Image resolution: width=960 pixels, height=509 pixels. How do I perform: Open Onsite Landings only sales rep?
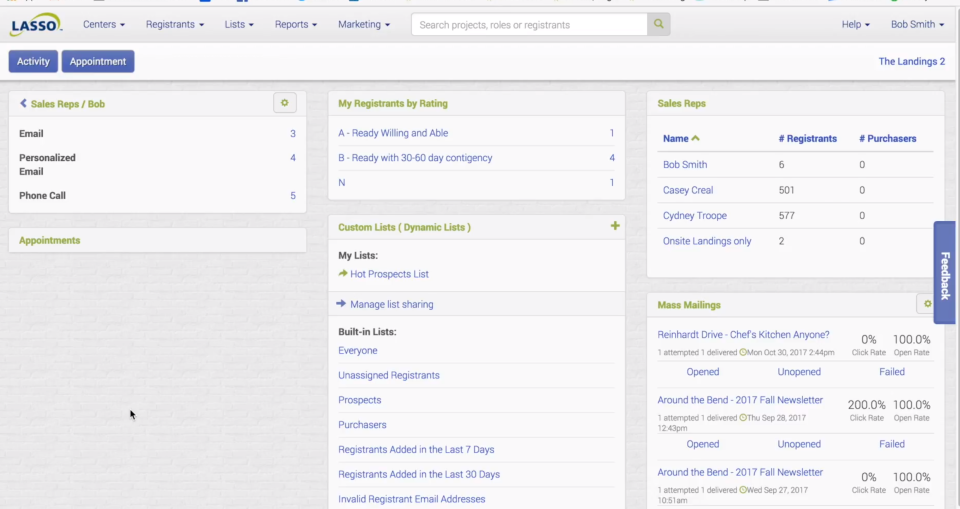click(x=707, y=241)
